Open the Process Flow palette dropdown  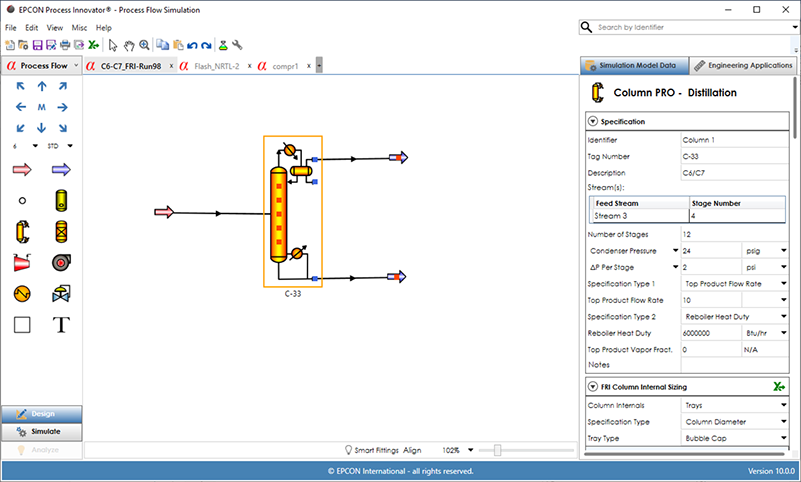pyautogui.click(x=76, y=65)
